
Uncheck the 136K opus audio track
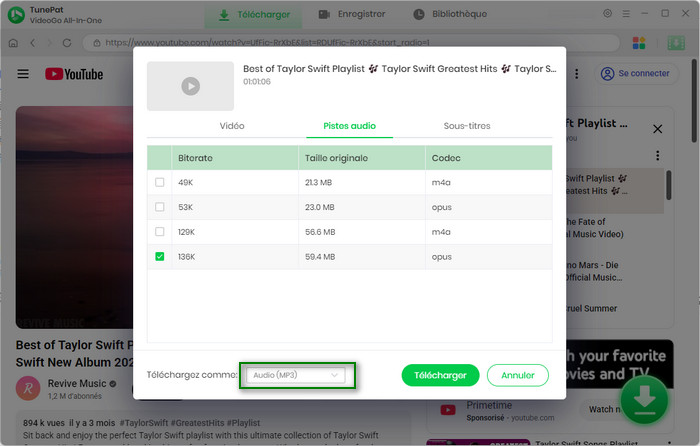click(x=159, y=257)
